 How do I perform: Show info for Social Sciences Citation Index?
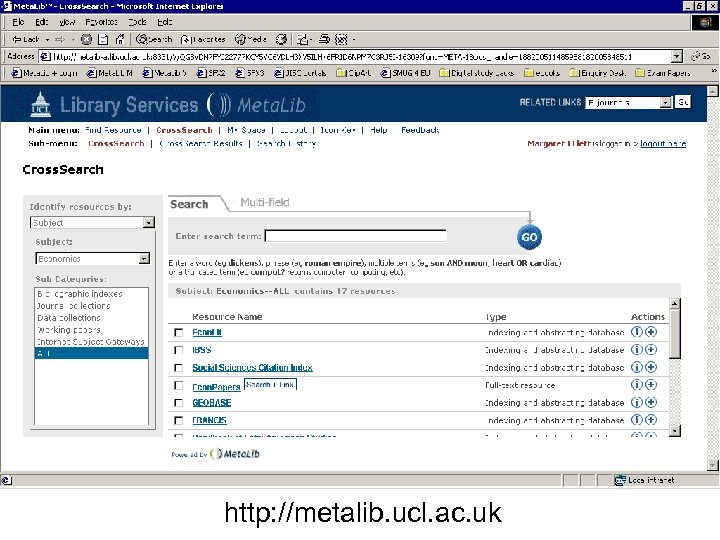pyautogui.click(x=636, y=367)
